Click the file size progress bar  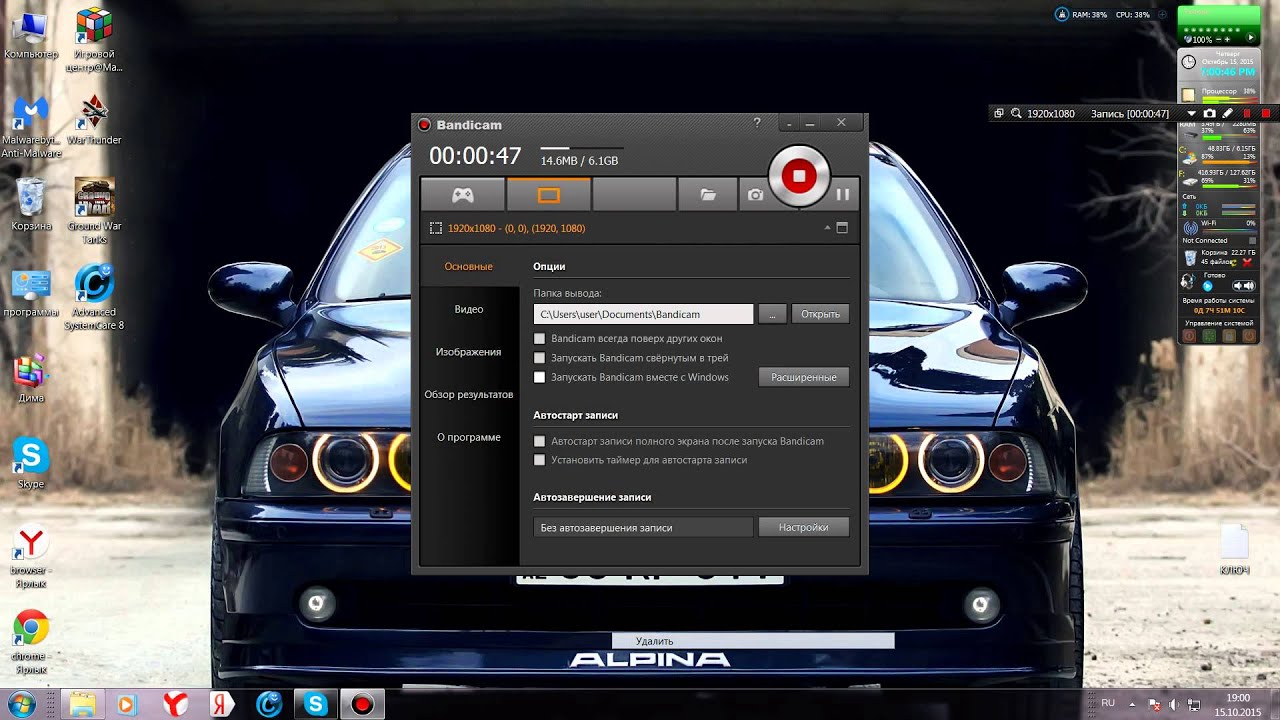(582, 149)
